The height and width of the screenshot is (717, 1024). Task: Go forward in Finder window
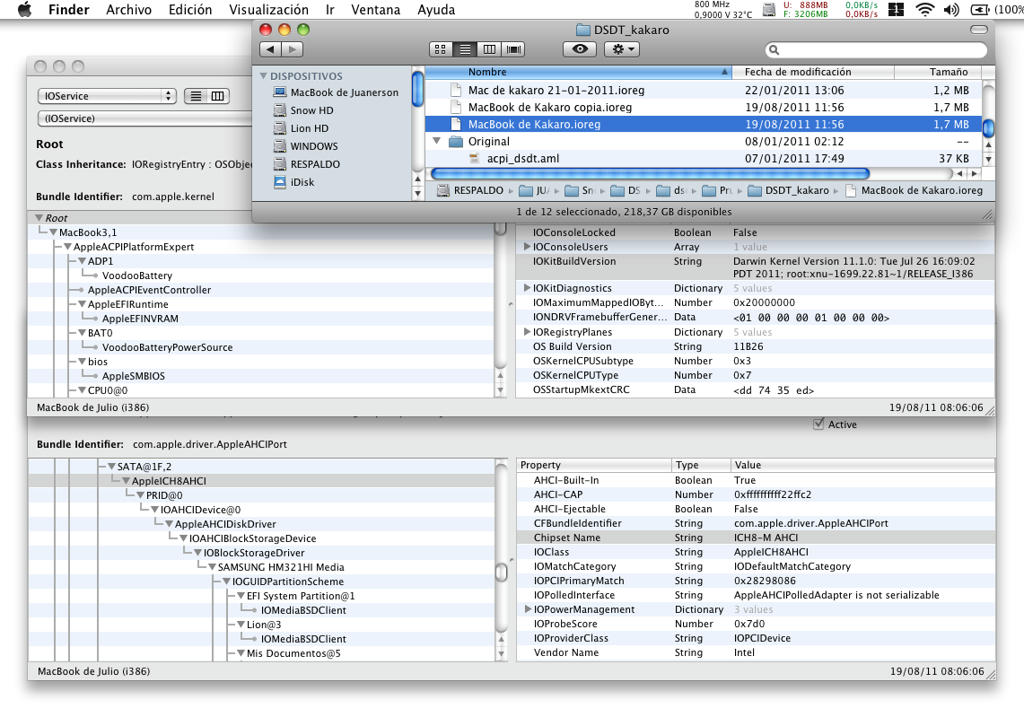[293, 49]
